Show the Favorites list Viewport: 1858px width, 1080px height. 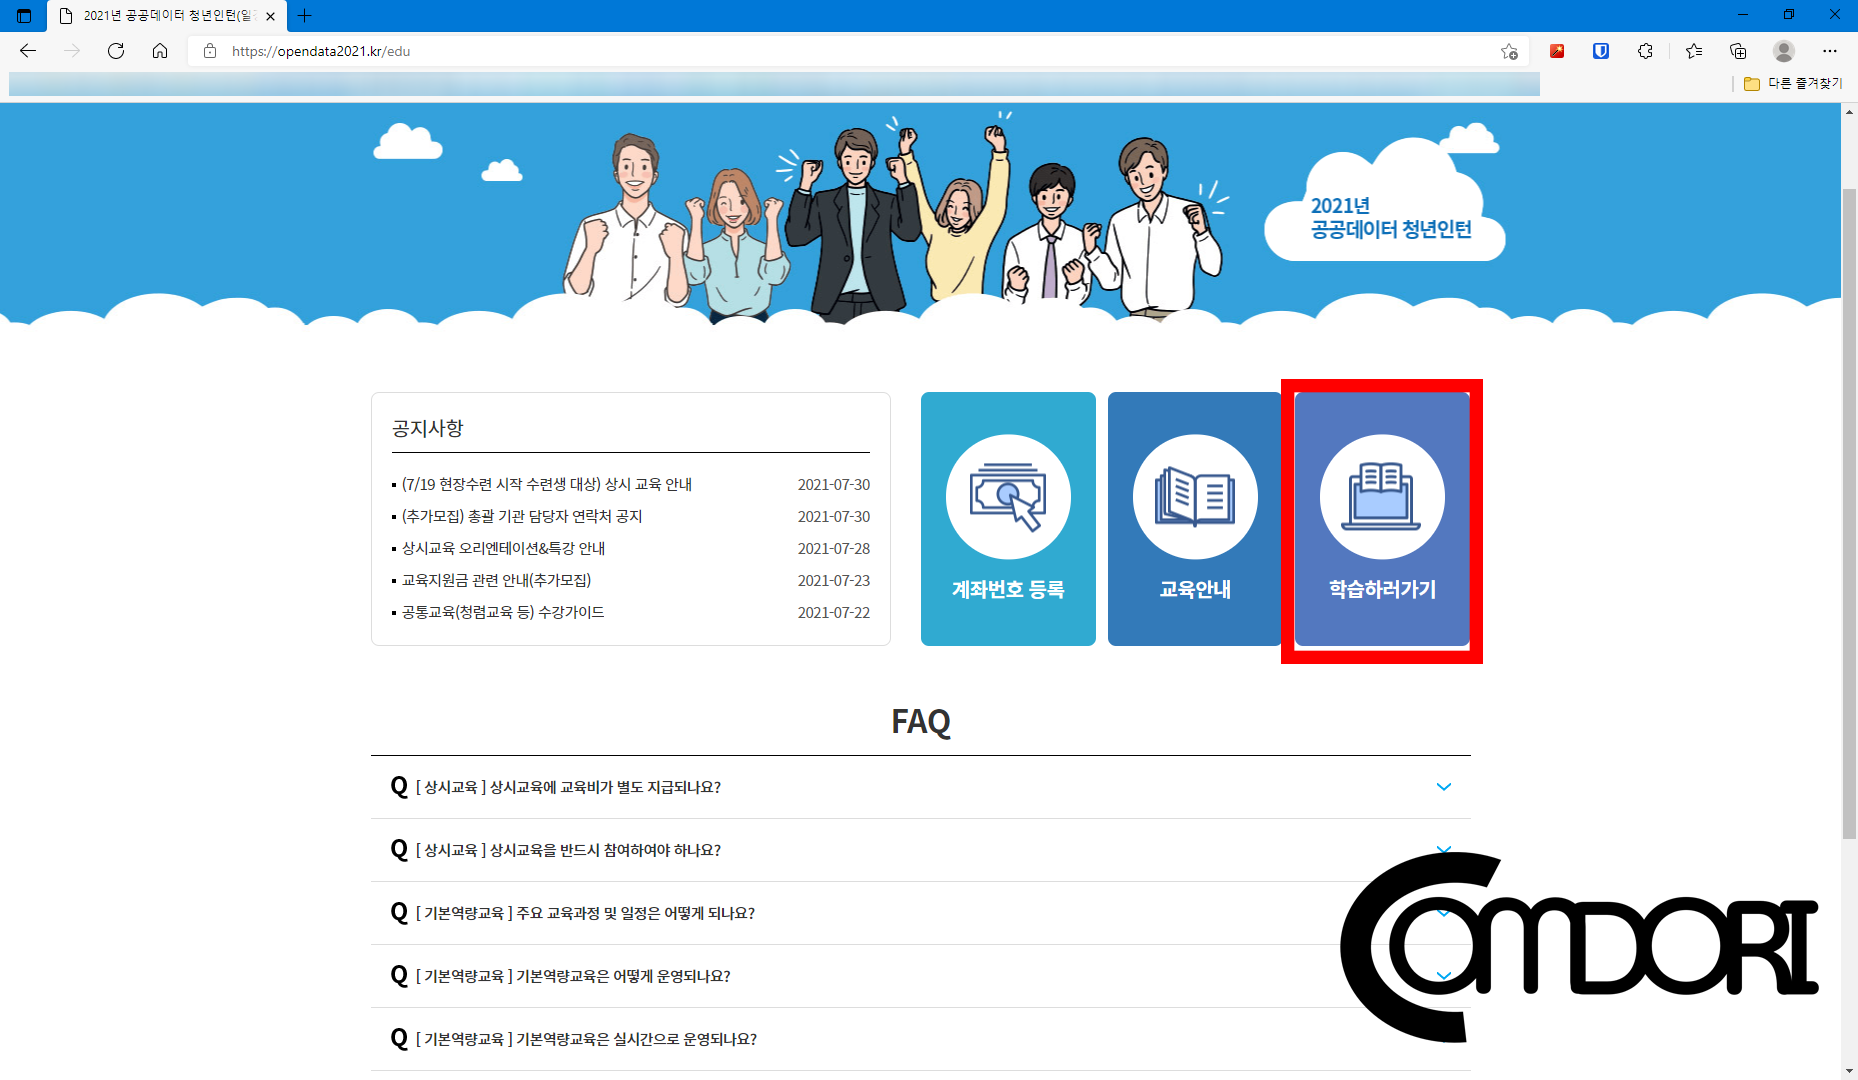1694,51
